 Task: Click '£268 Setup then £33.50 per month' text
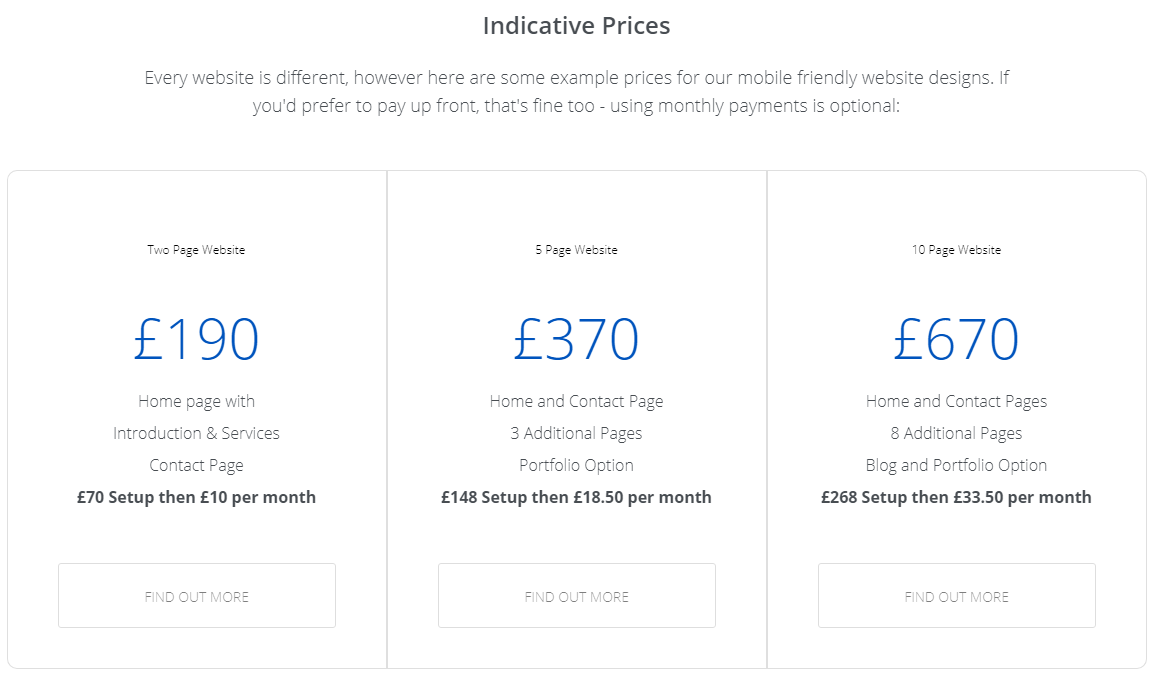[956, 497]
